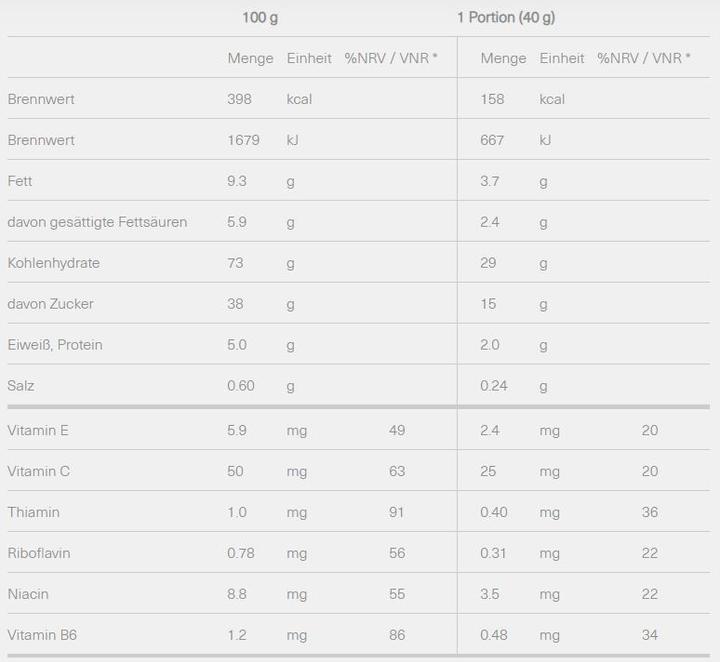Screen dimensions: 720x662
Task: Click the "davon Zucker" row label
Action: point(50,304)
